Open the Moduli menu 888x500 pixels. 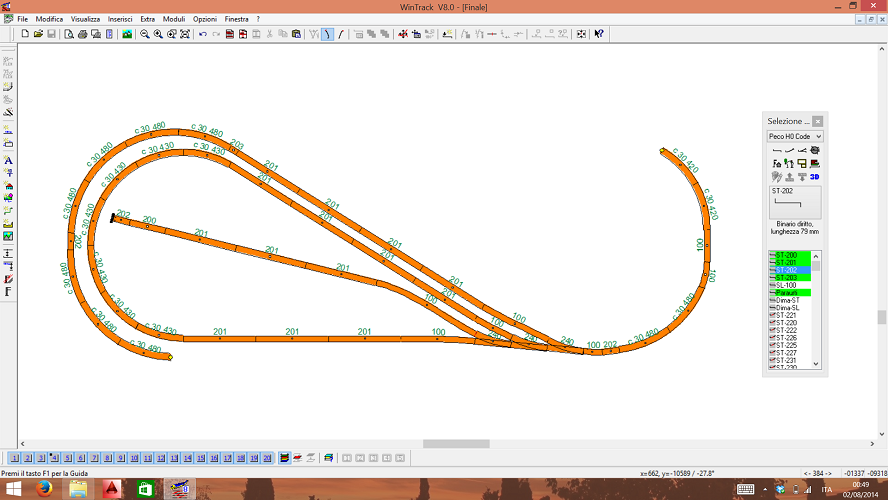coord(174,19)
